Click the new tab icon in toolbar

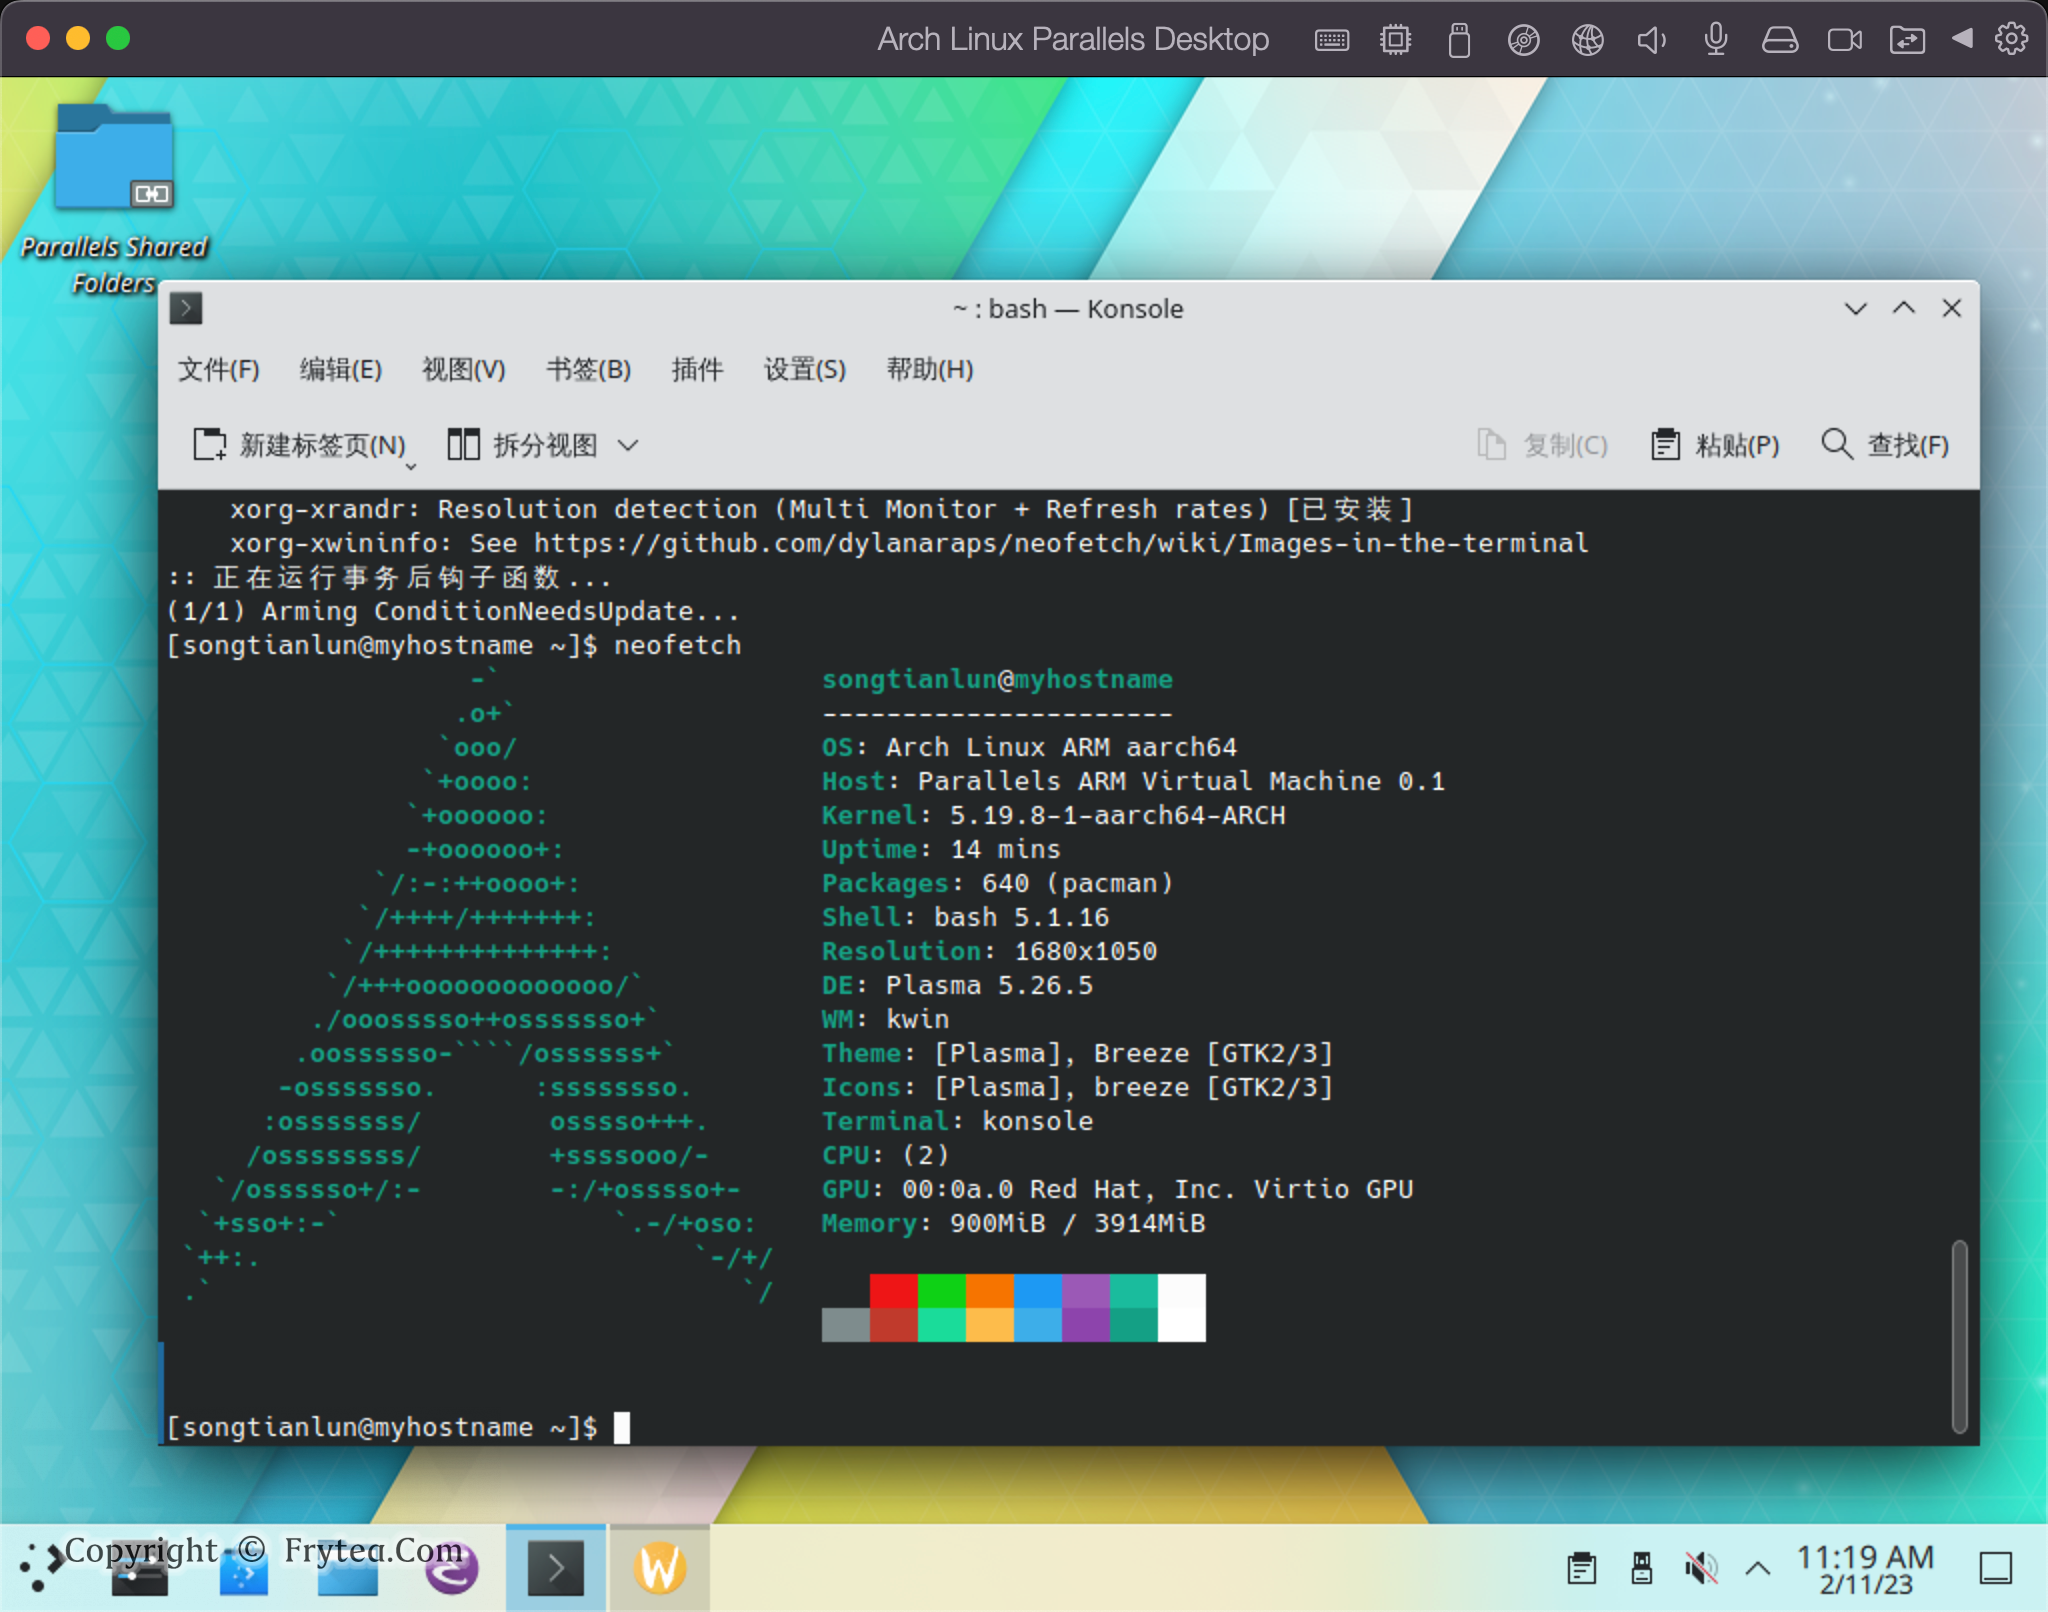coord(209,444)
